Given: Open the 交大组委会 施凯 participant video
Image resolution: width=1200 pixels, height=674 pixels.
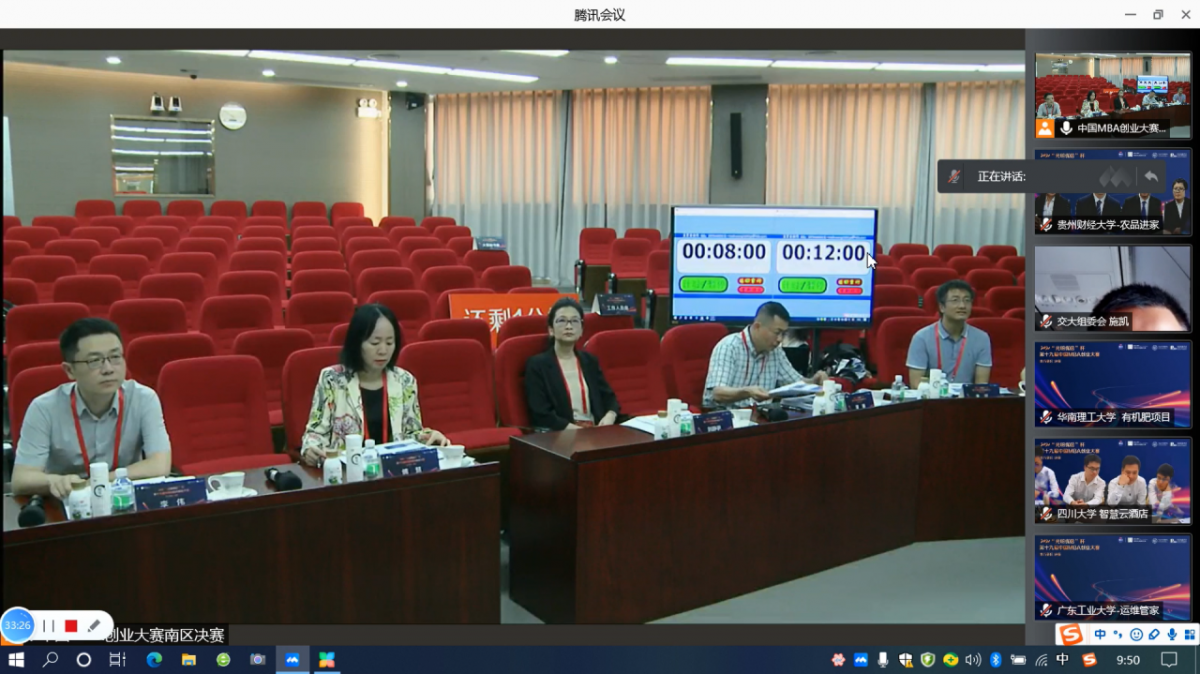Looking at the screenshot, I should [1112, 287].
